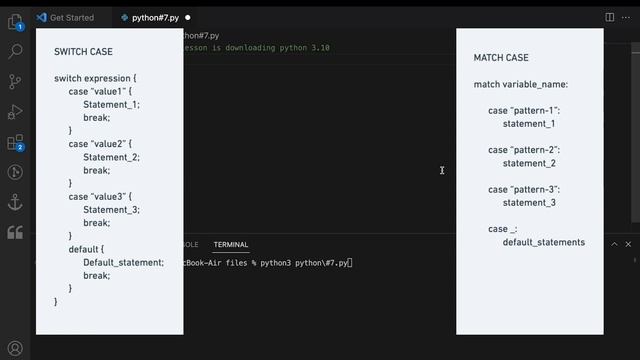Select the python#7.py editor tab
Screen dimensions: 640x360
[x=155, y=18]
